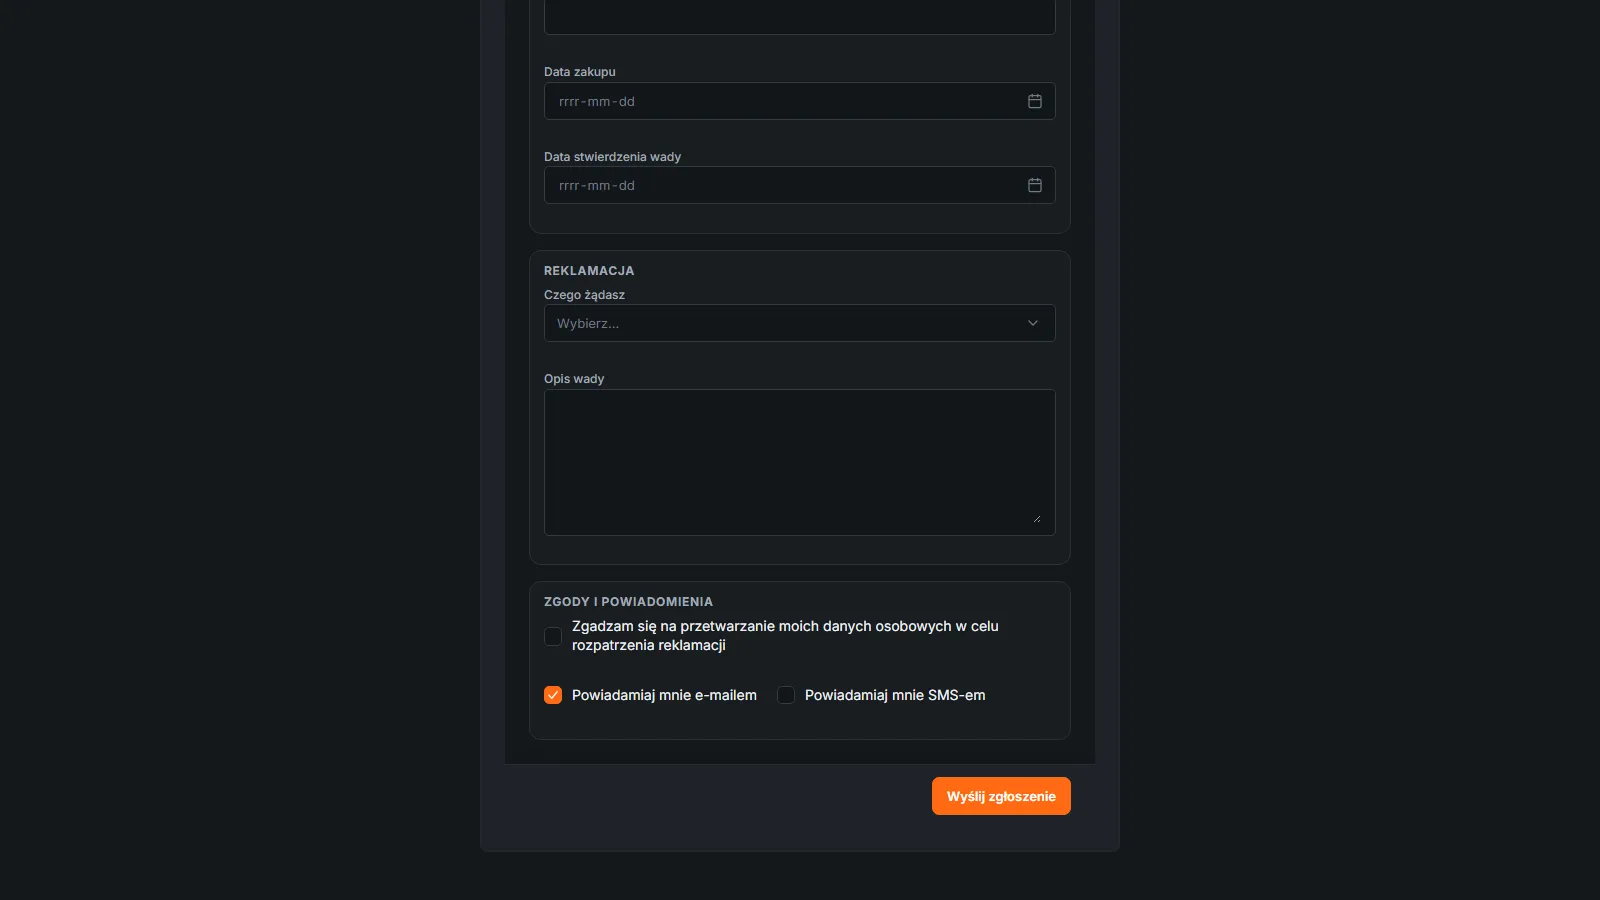Click the Wyślij zgłoszenie button
This screenshot has height=900, width=1600.
1001,796
